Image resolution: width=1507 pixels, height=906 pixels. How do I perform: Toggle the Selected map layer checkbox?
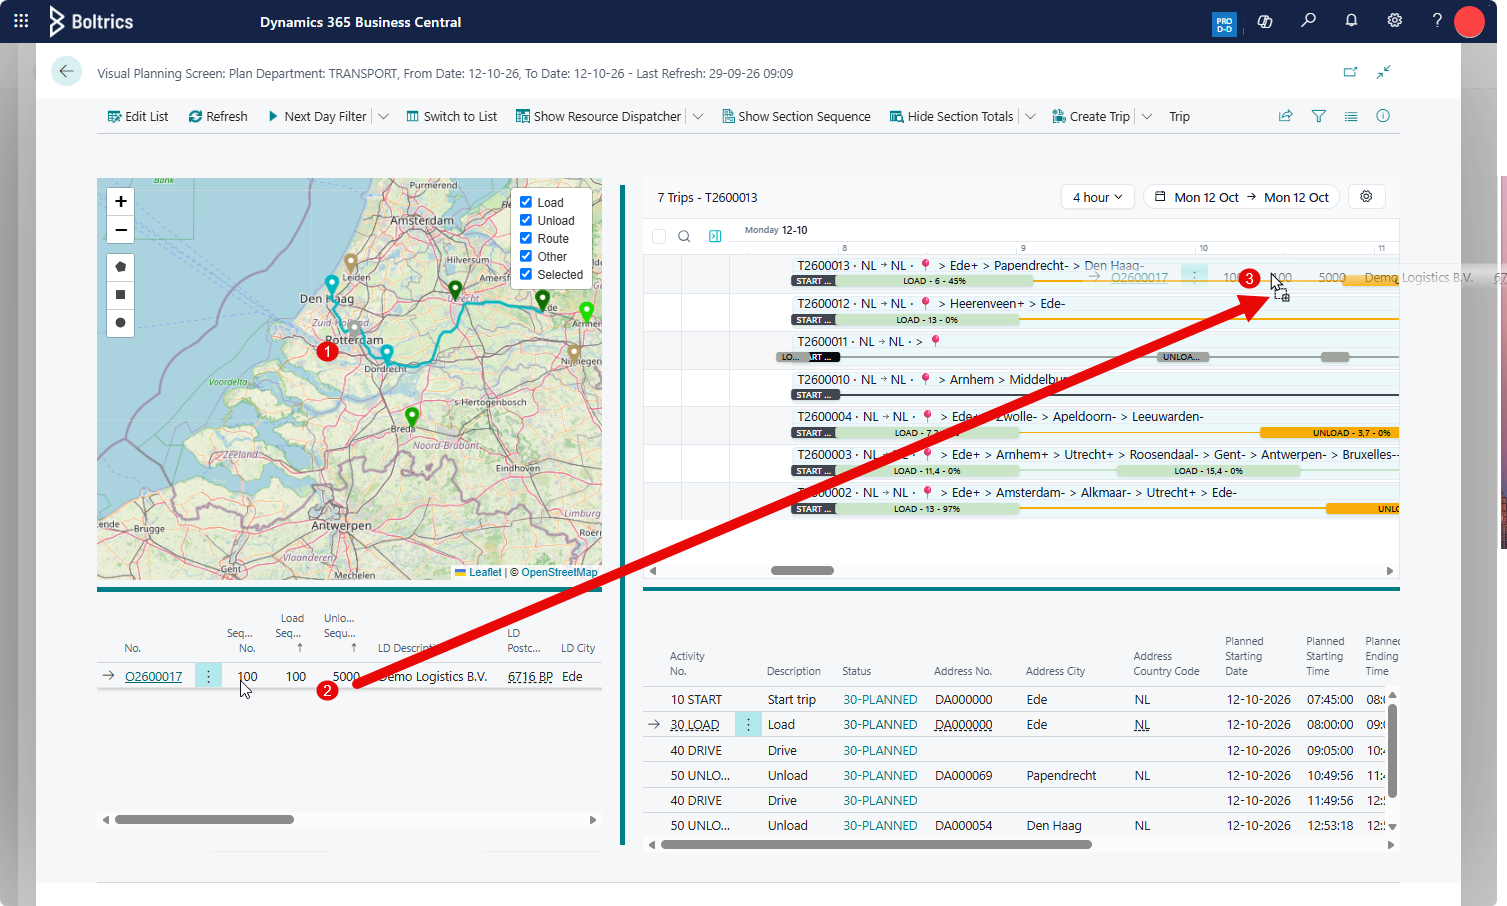click(x=526, y=274)
